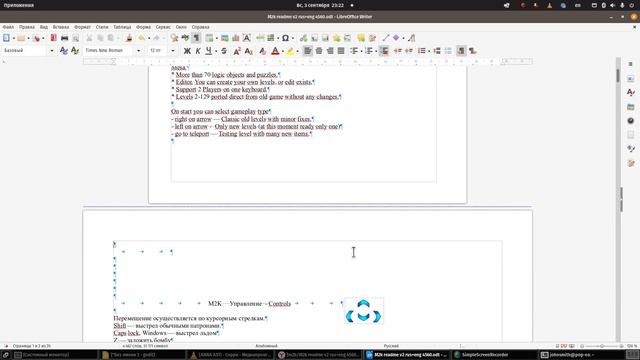Image resolution: width=640 pixels, height=360 pixels.
Task: Insert an image via toolbar icon
Action: (x=225, y=38)
